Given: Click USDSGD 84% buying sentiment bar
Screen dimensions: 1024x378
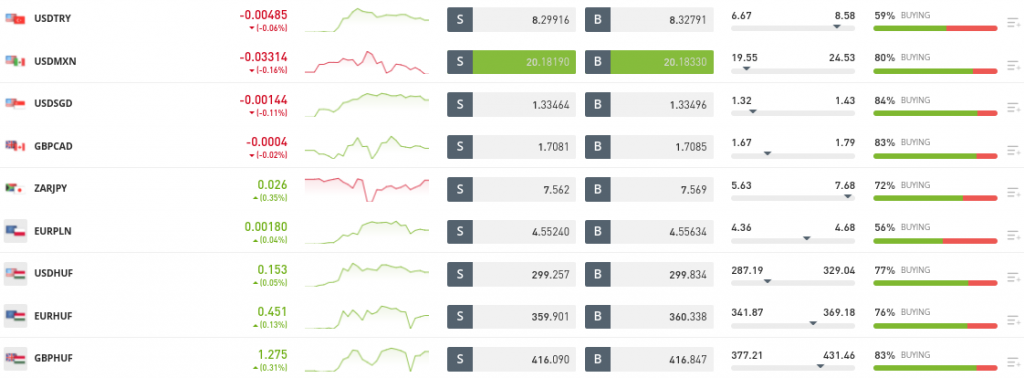Looking at the screenshot, I should point(935,114).
